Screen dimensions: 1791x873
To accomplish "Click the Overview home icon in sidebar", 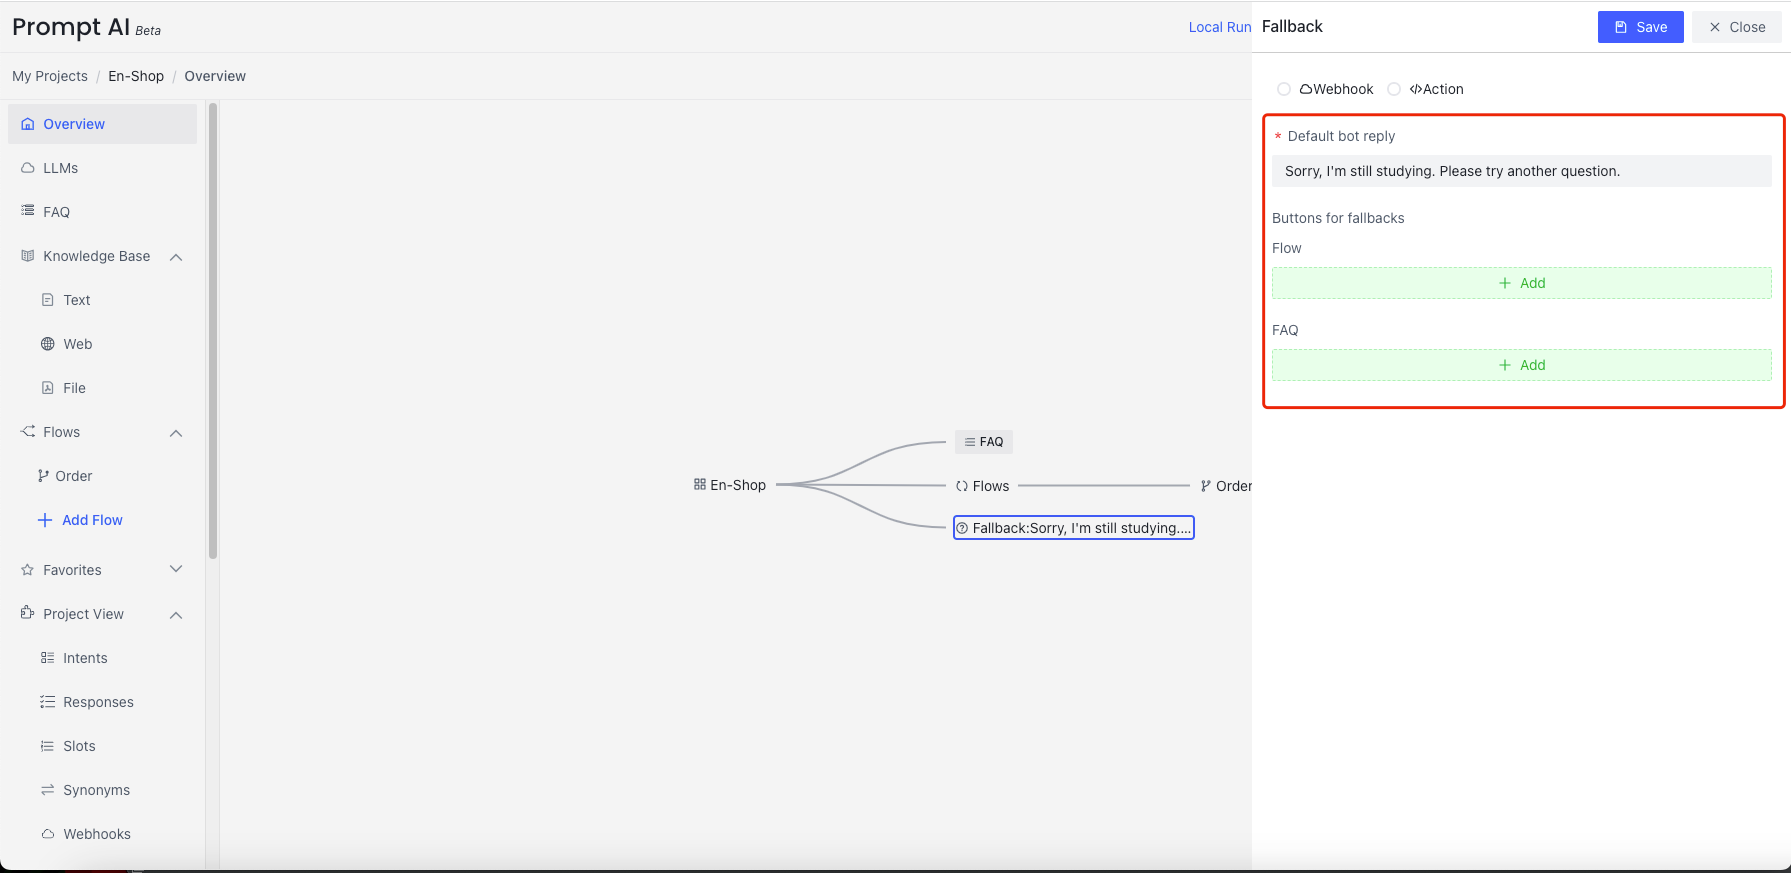I will click(28, 124).
